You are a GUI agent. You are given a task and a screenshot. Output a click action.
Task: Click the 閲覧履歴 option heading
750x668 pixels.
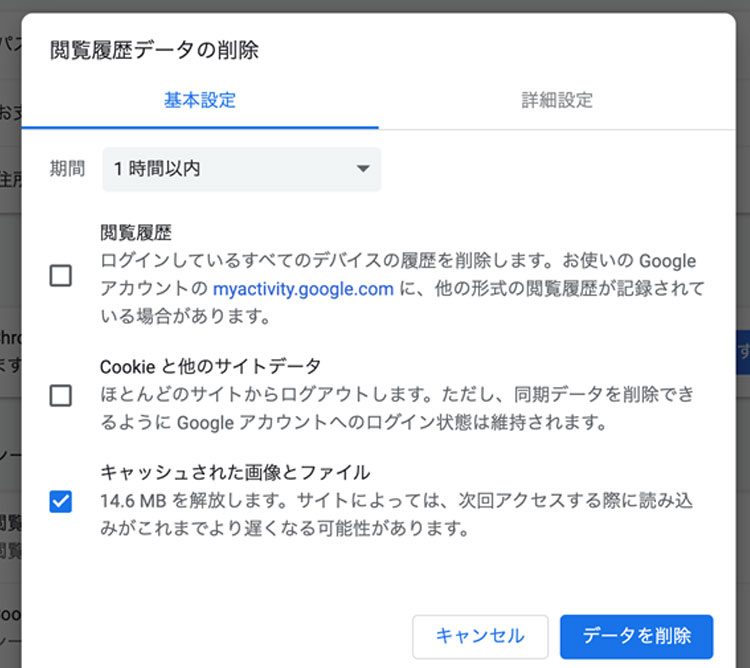(x=136, y=232)
